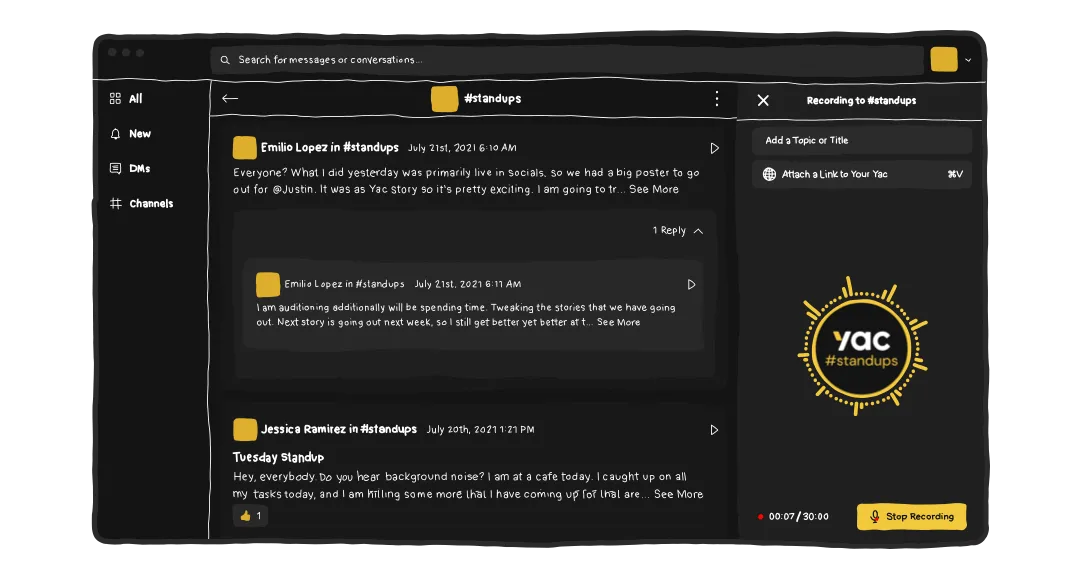Click Emilio Lopez in #standups 6:10 AM name
This screenshot has width=1080, height=579.
click(x=329, y=147)
